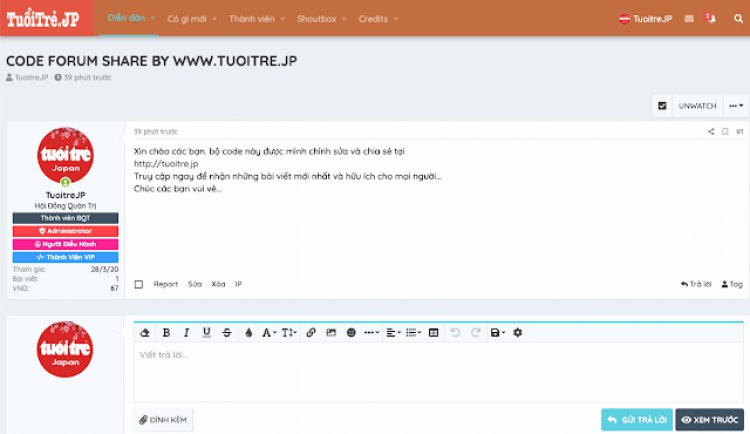Click the Thành viên BQT badge
This screenshot has width=750, height=434.
coord(66,218)
